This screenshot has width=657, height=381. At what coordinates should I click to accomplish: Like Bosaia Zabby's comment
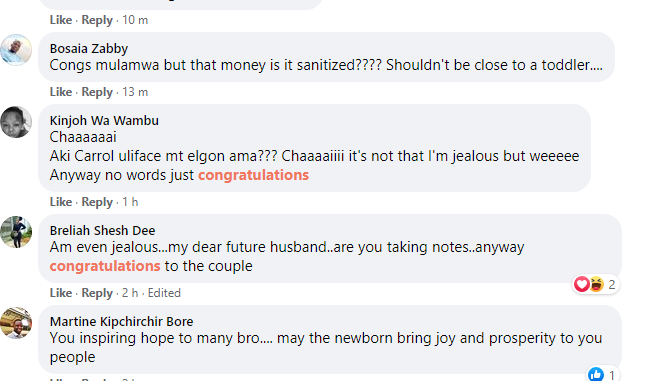coord(61,92)
